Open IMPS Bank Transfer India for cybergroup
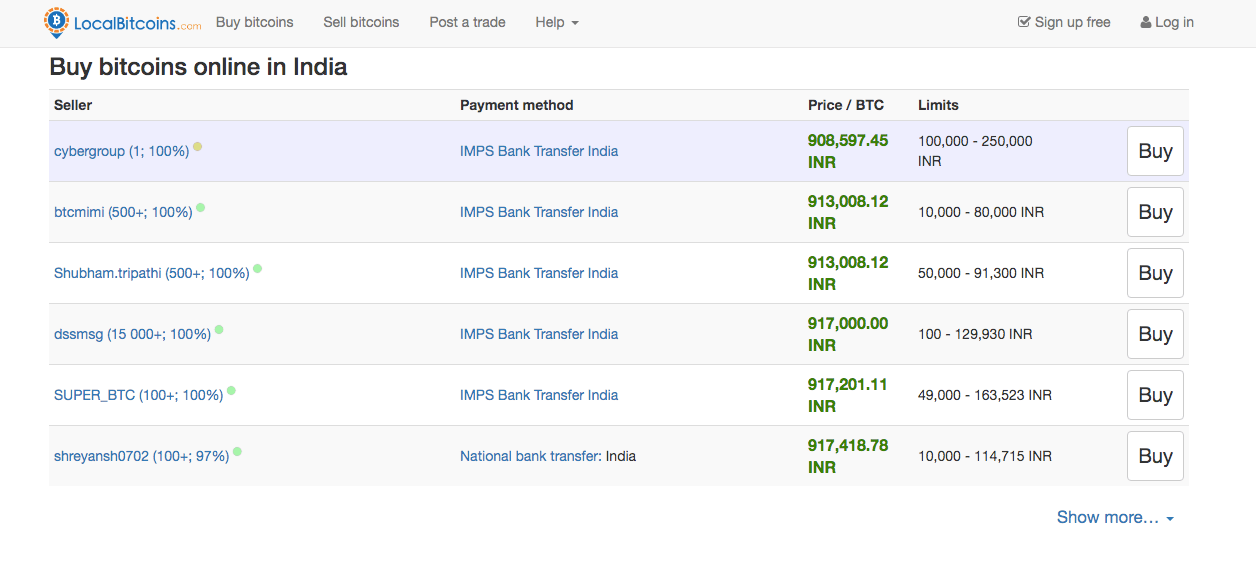 pos(539,151)
